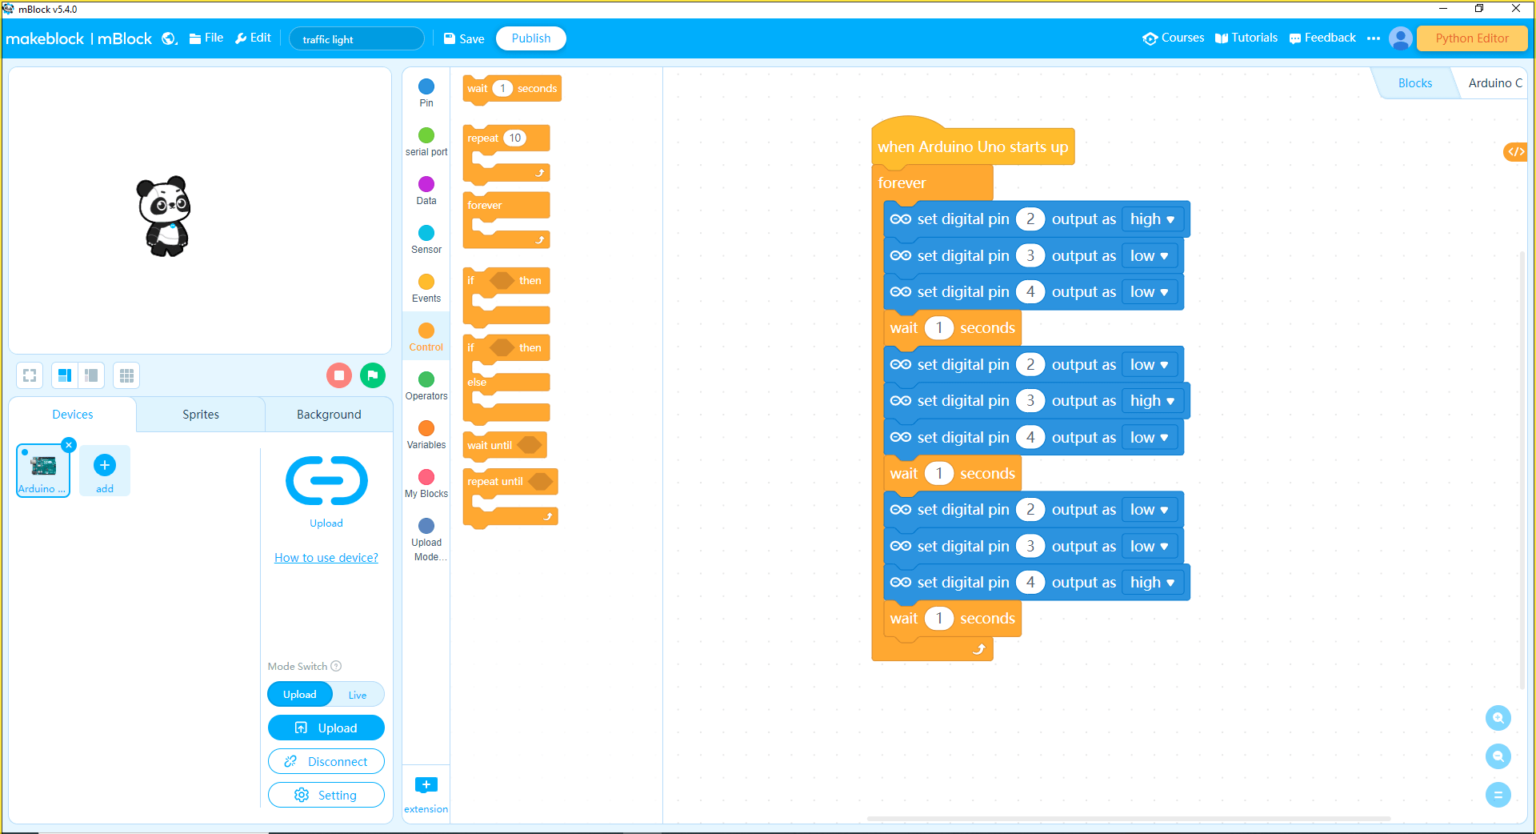The image size is (1536, 834).
Task: Open the last pin 4 high dropdown
Action: click(1152, 582)
